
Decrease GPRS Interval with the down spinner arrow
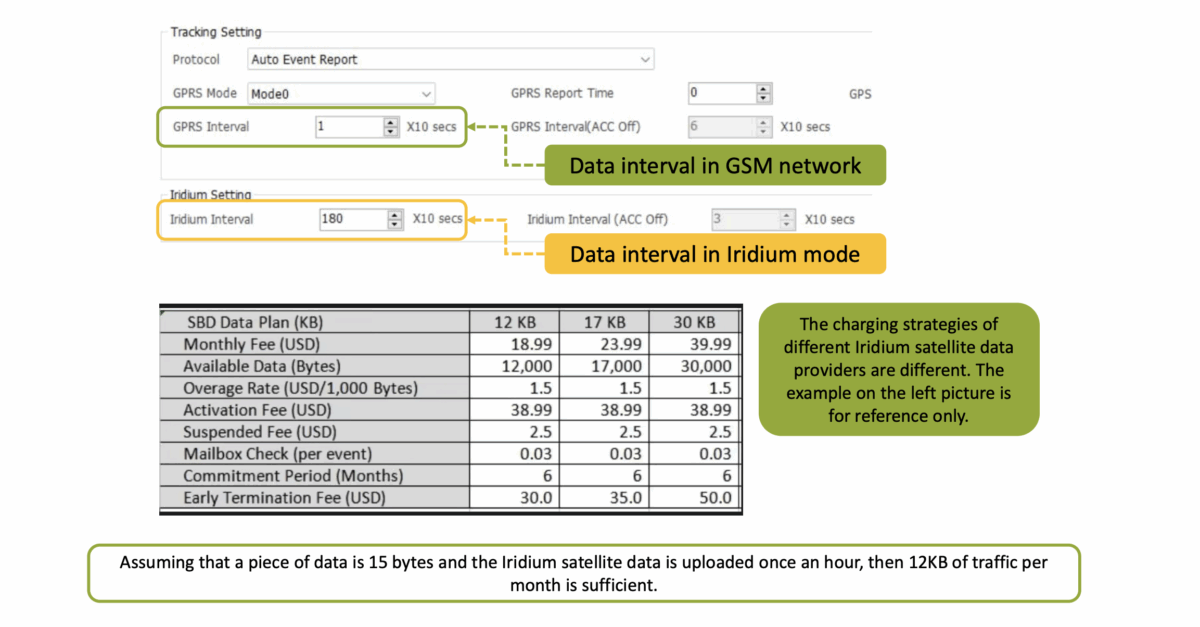tap(391, 131)
